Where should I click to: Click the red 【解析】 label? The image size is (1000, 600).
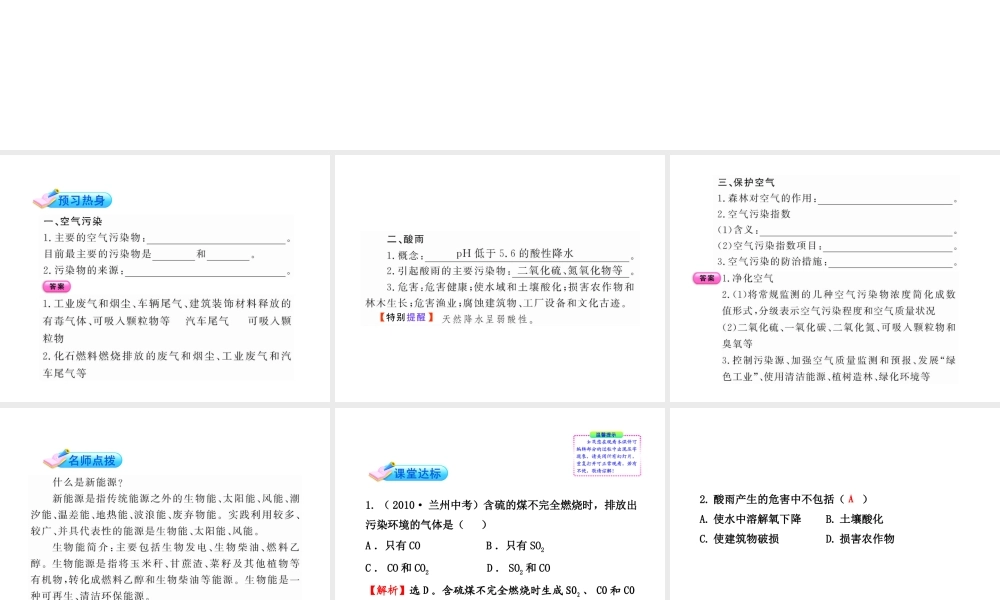click(387, 590)
